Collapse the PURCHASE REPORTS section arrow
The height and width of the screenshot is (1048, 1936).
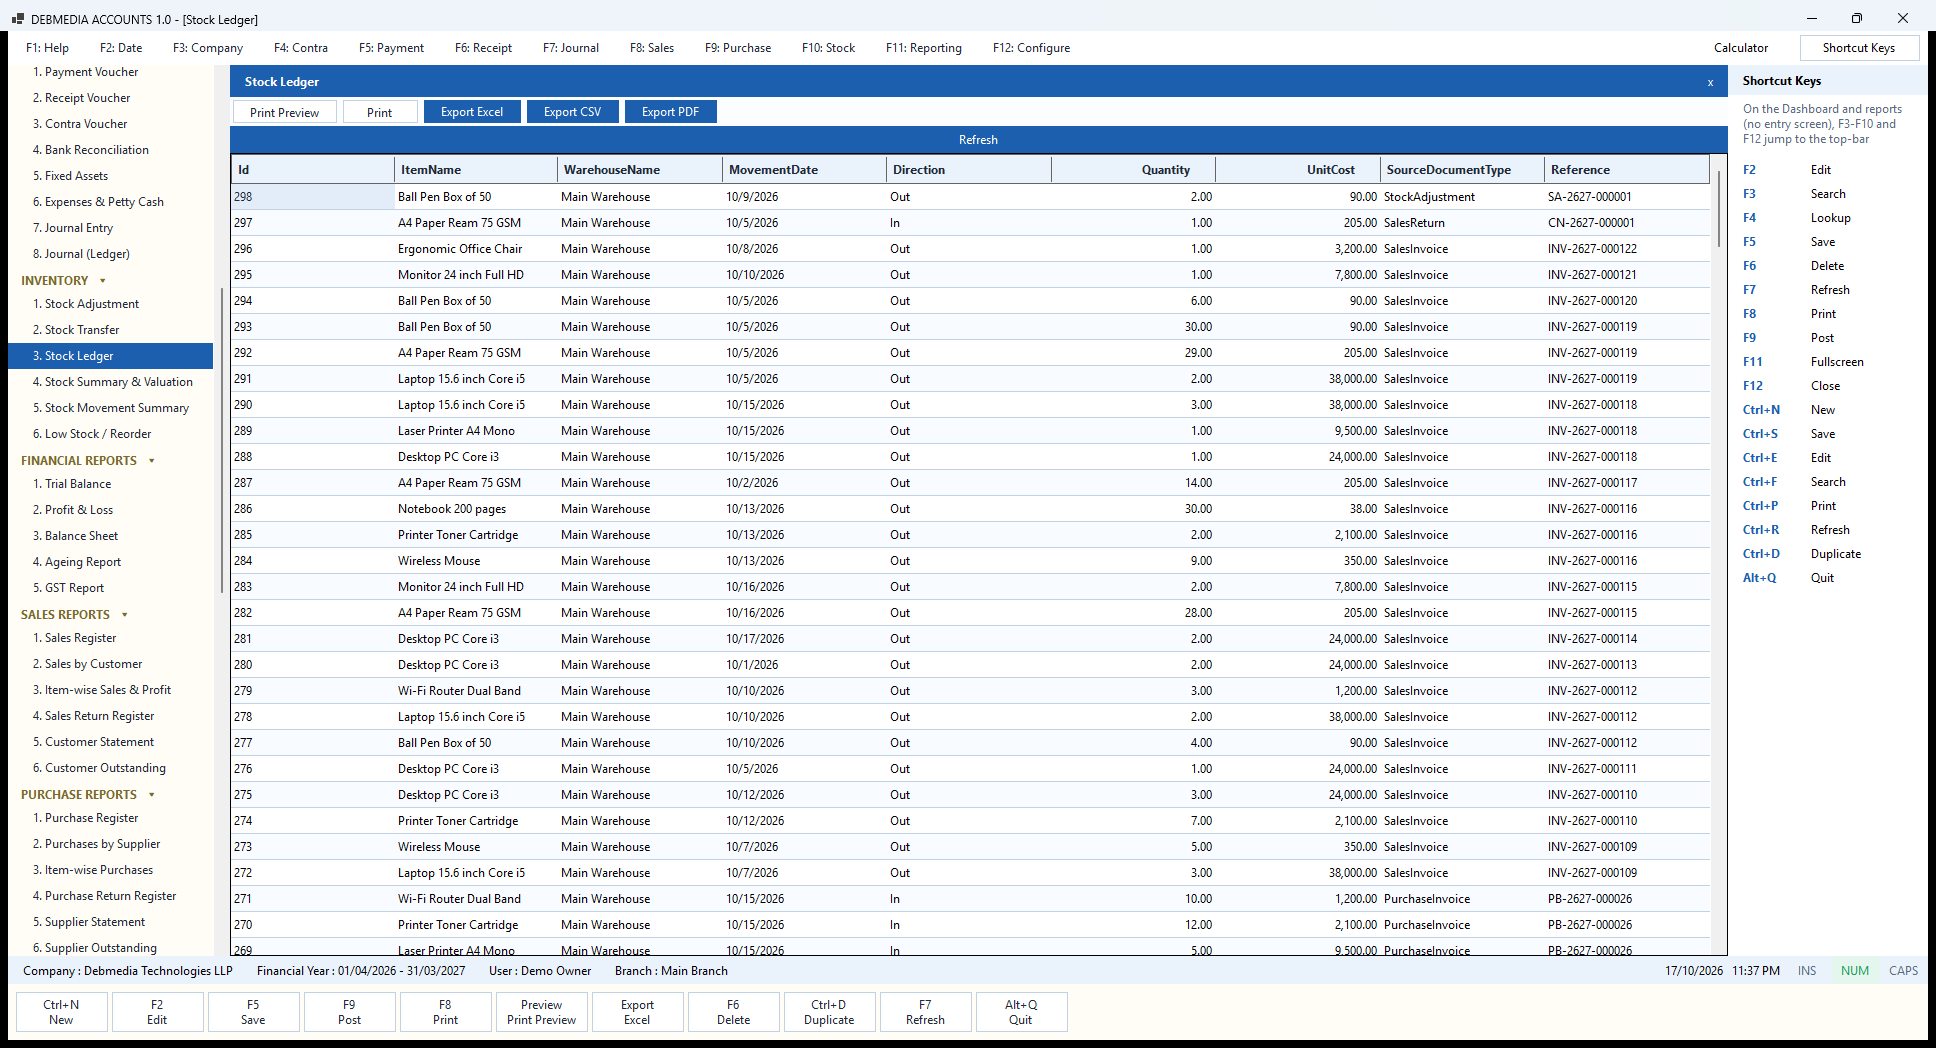coord(151,795)
